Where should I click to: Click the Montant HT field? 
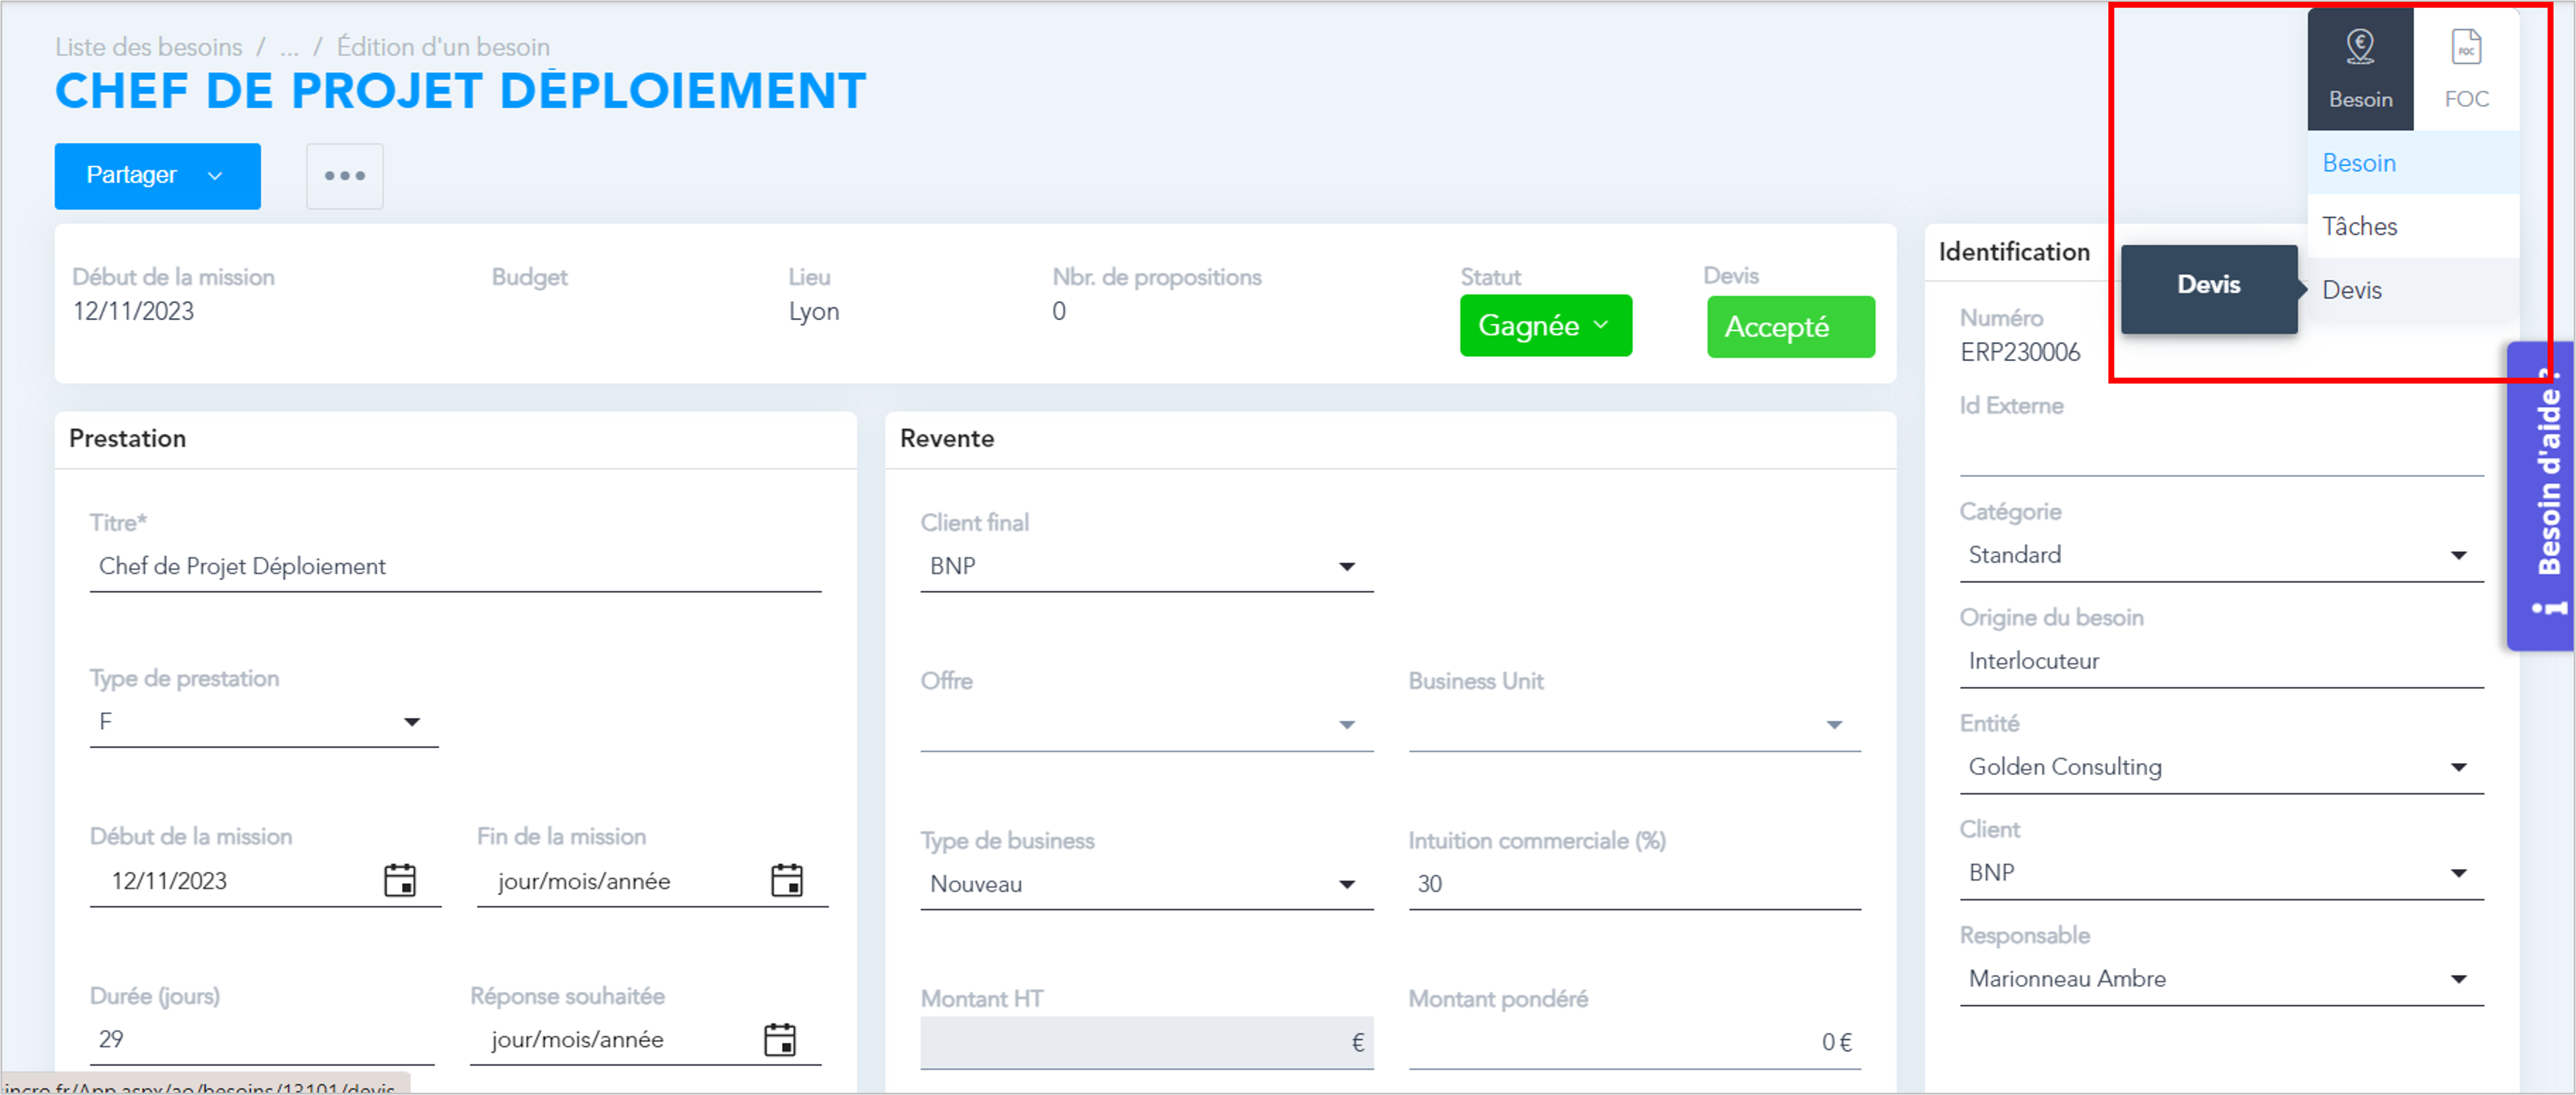1146,1043
